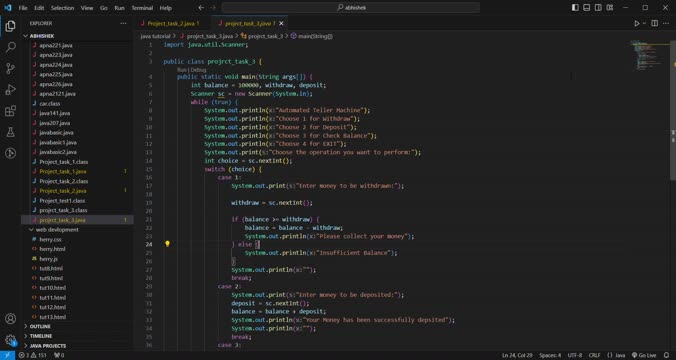
Task: Open apna221.java file
Action: coord(56,45)
